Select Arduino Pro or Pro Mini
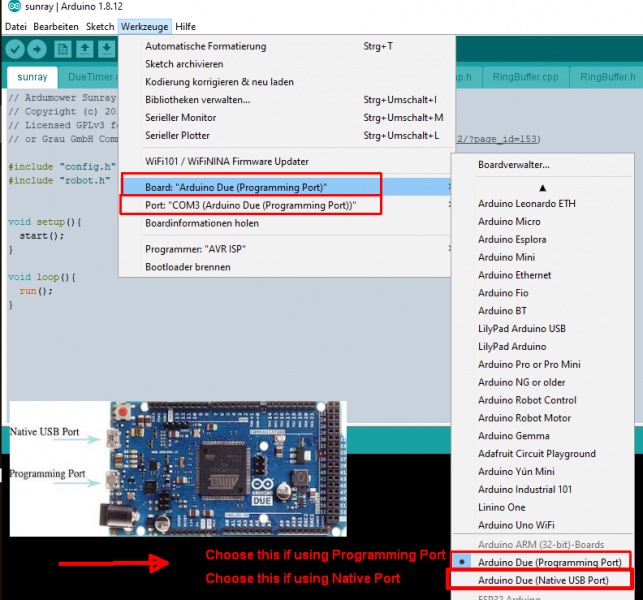 [543, 365]
